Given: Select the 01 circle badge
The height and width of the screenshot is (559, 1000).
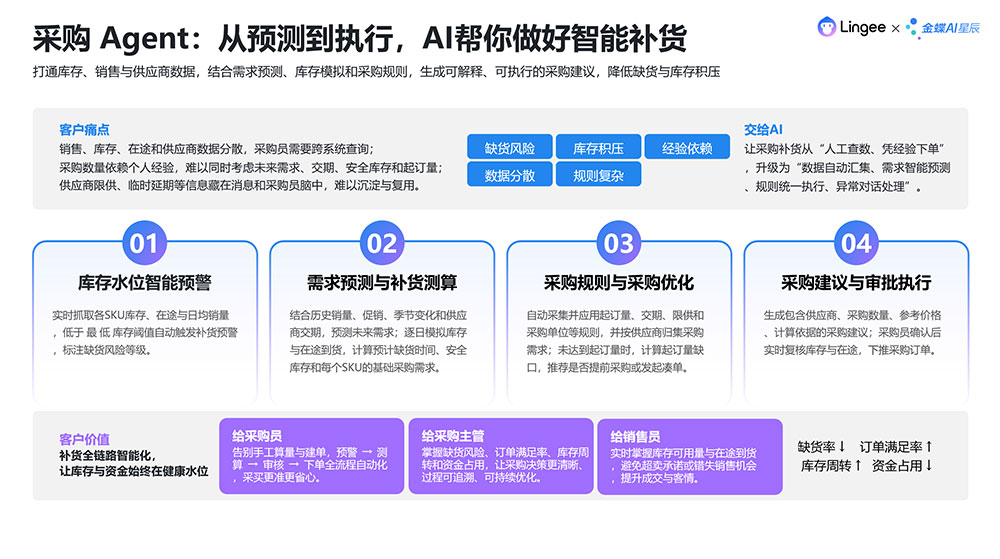Looking at the screenshot, I should tap(144, 243).
